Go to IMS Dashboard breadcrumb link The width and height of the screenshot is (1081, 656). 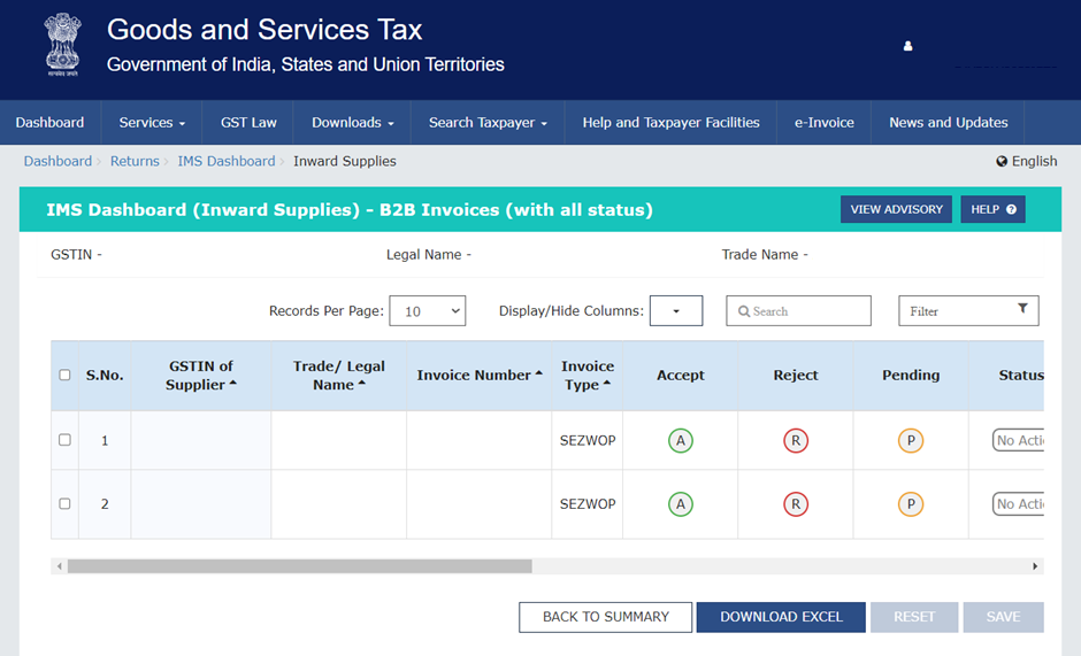pos(226,161)
